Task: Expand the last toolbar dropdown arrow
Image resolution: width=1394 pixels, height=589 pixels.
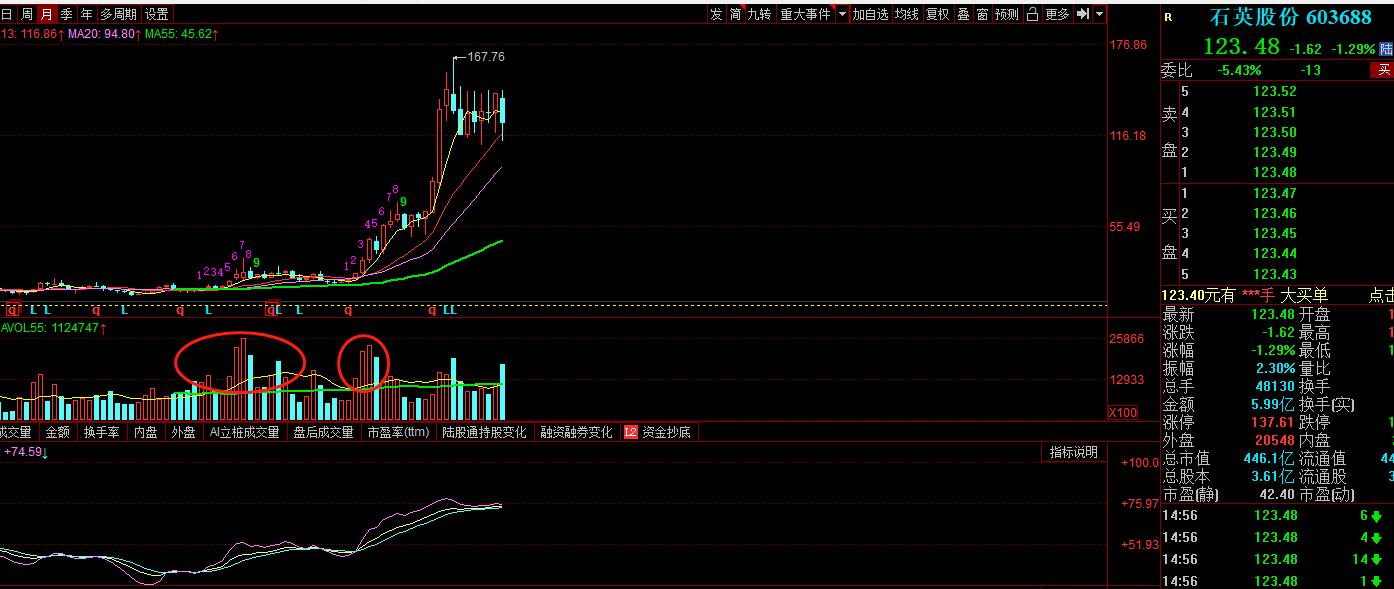Action: pos(1100,14)
